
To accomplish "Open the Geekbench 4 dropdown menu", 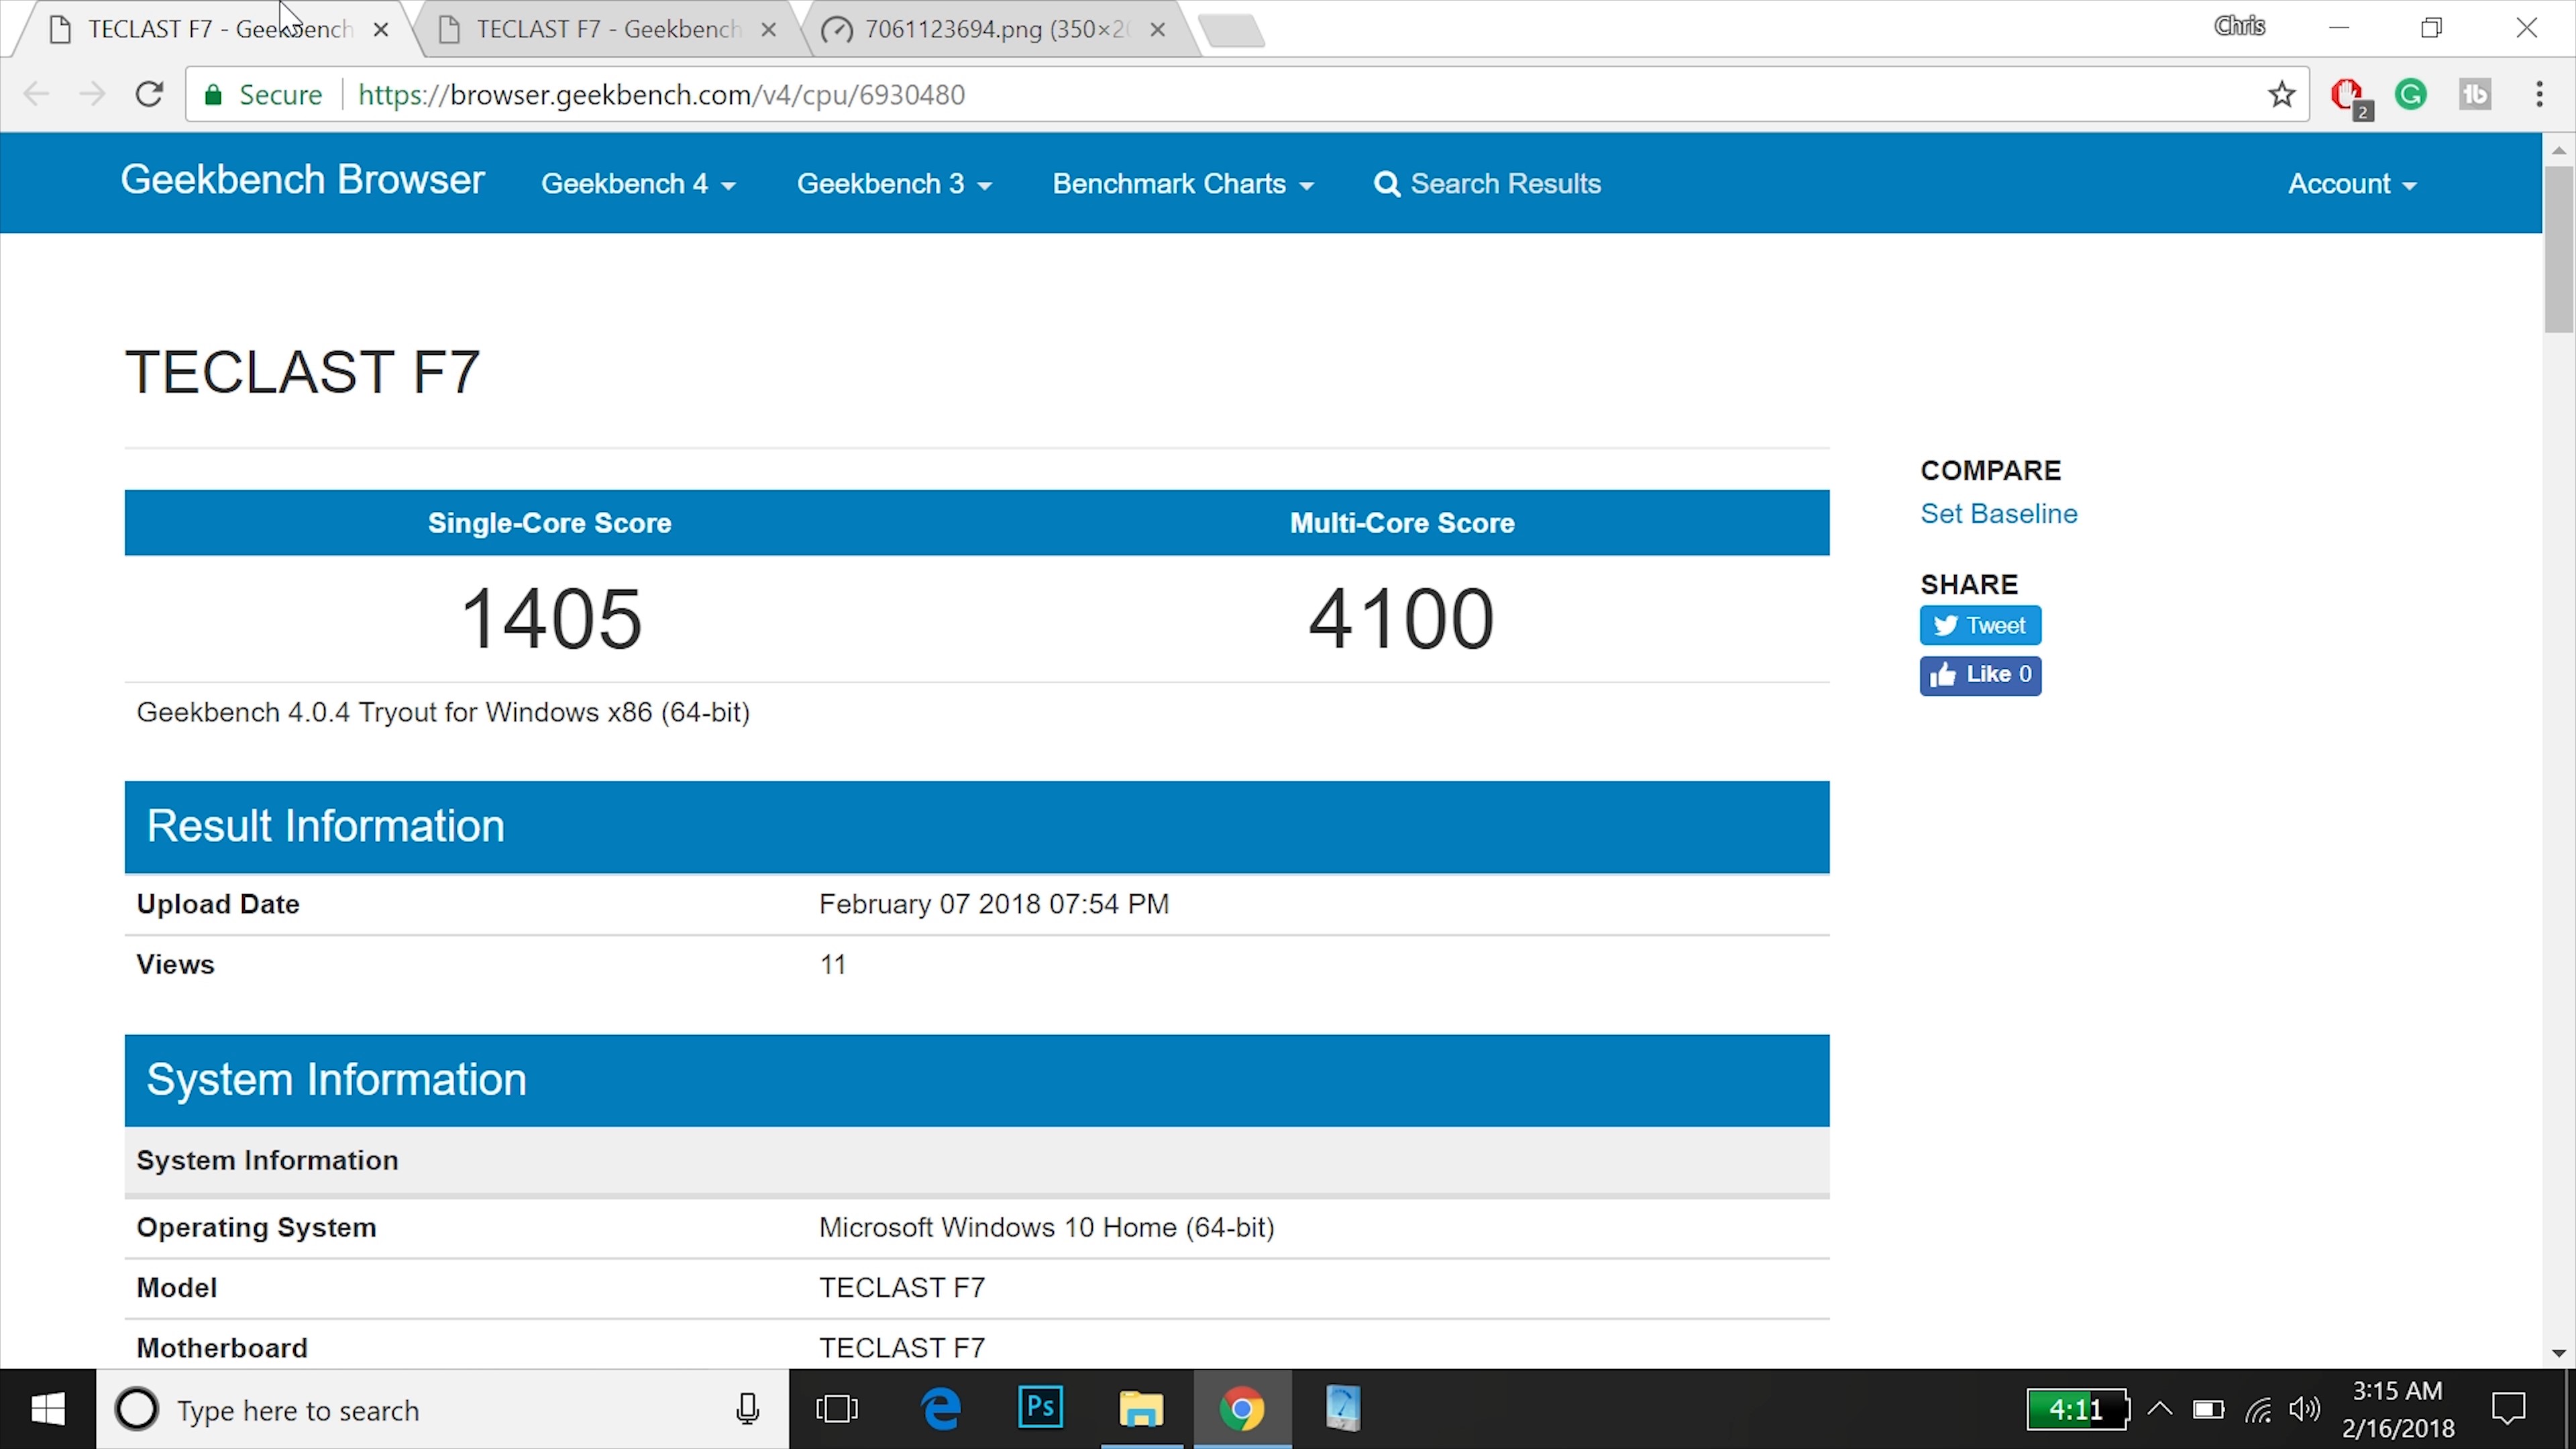I will (638, 184).
